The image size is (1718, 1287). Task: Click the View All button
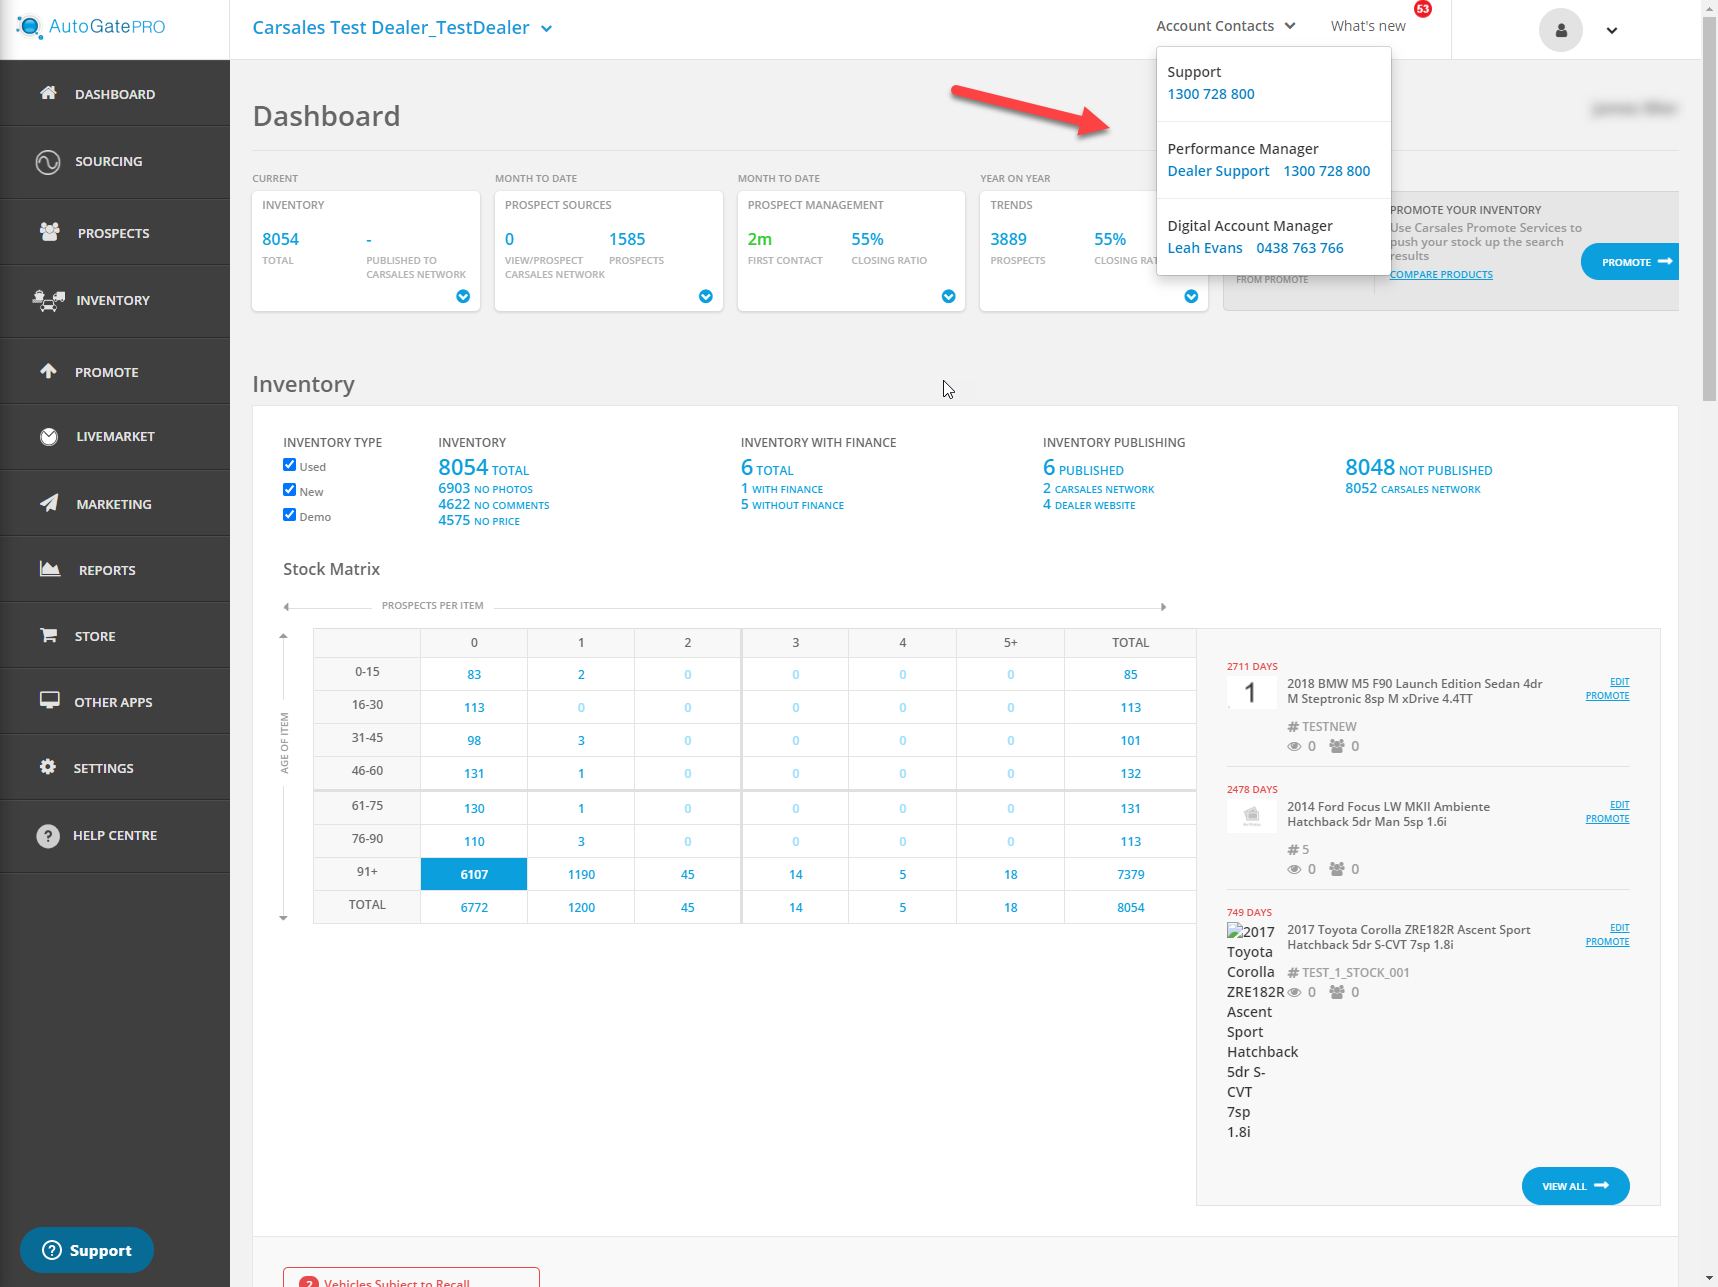1575,1186
